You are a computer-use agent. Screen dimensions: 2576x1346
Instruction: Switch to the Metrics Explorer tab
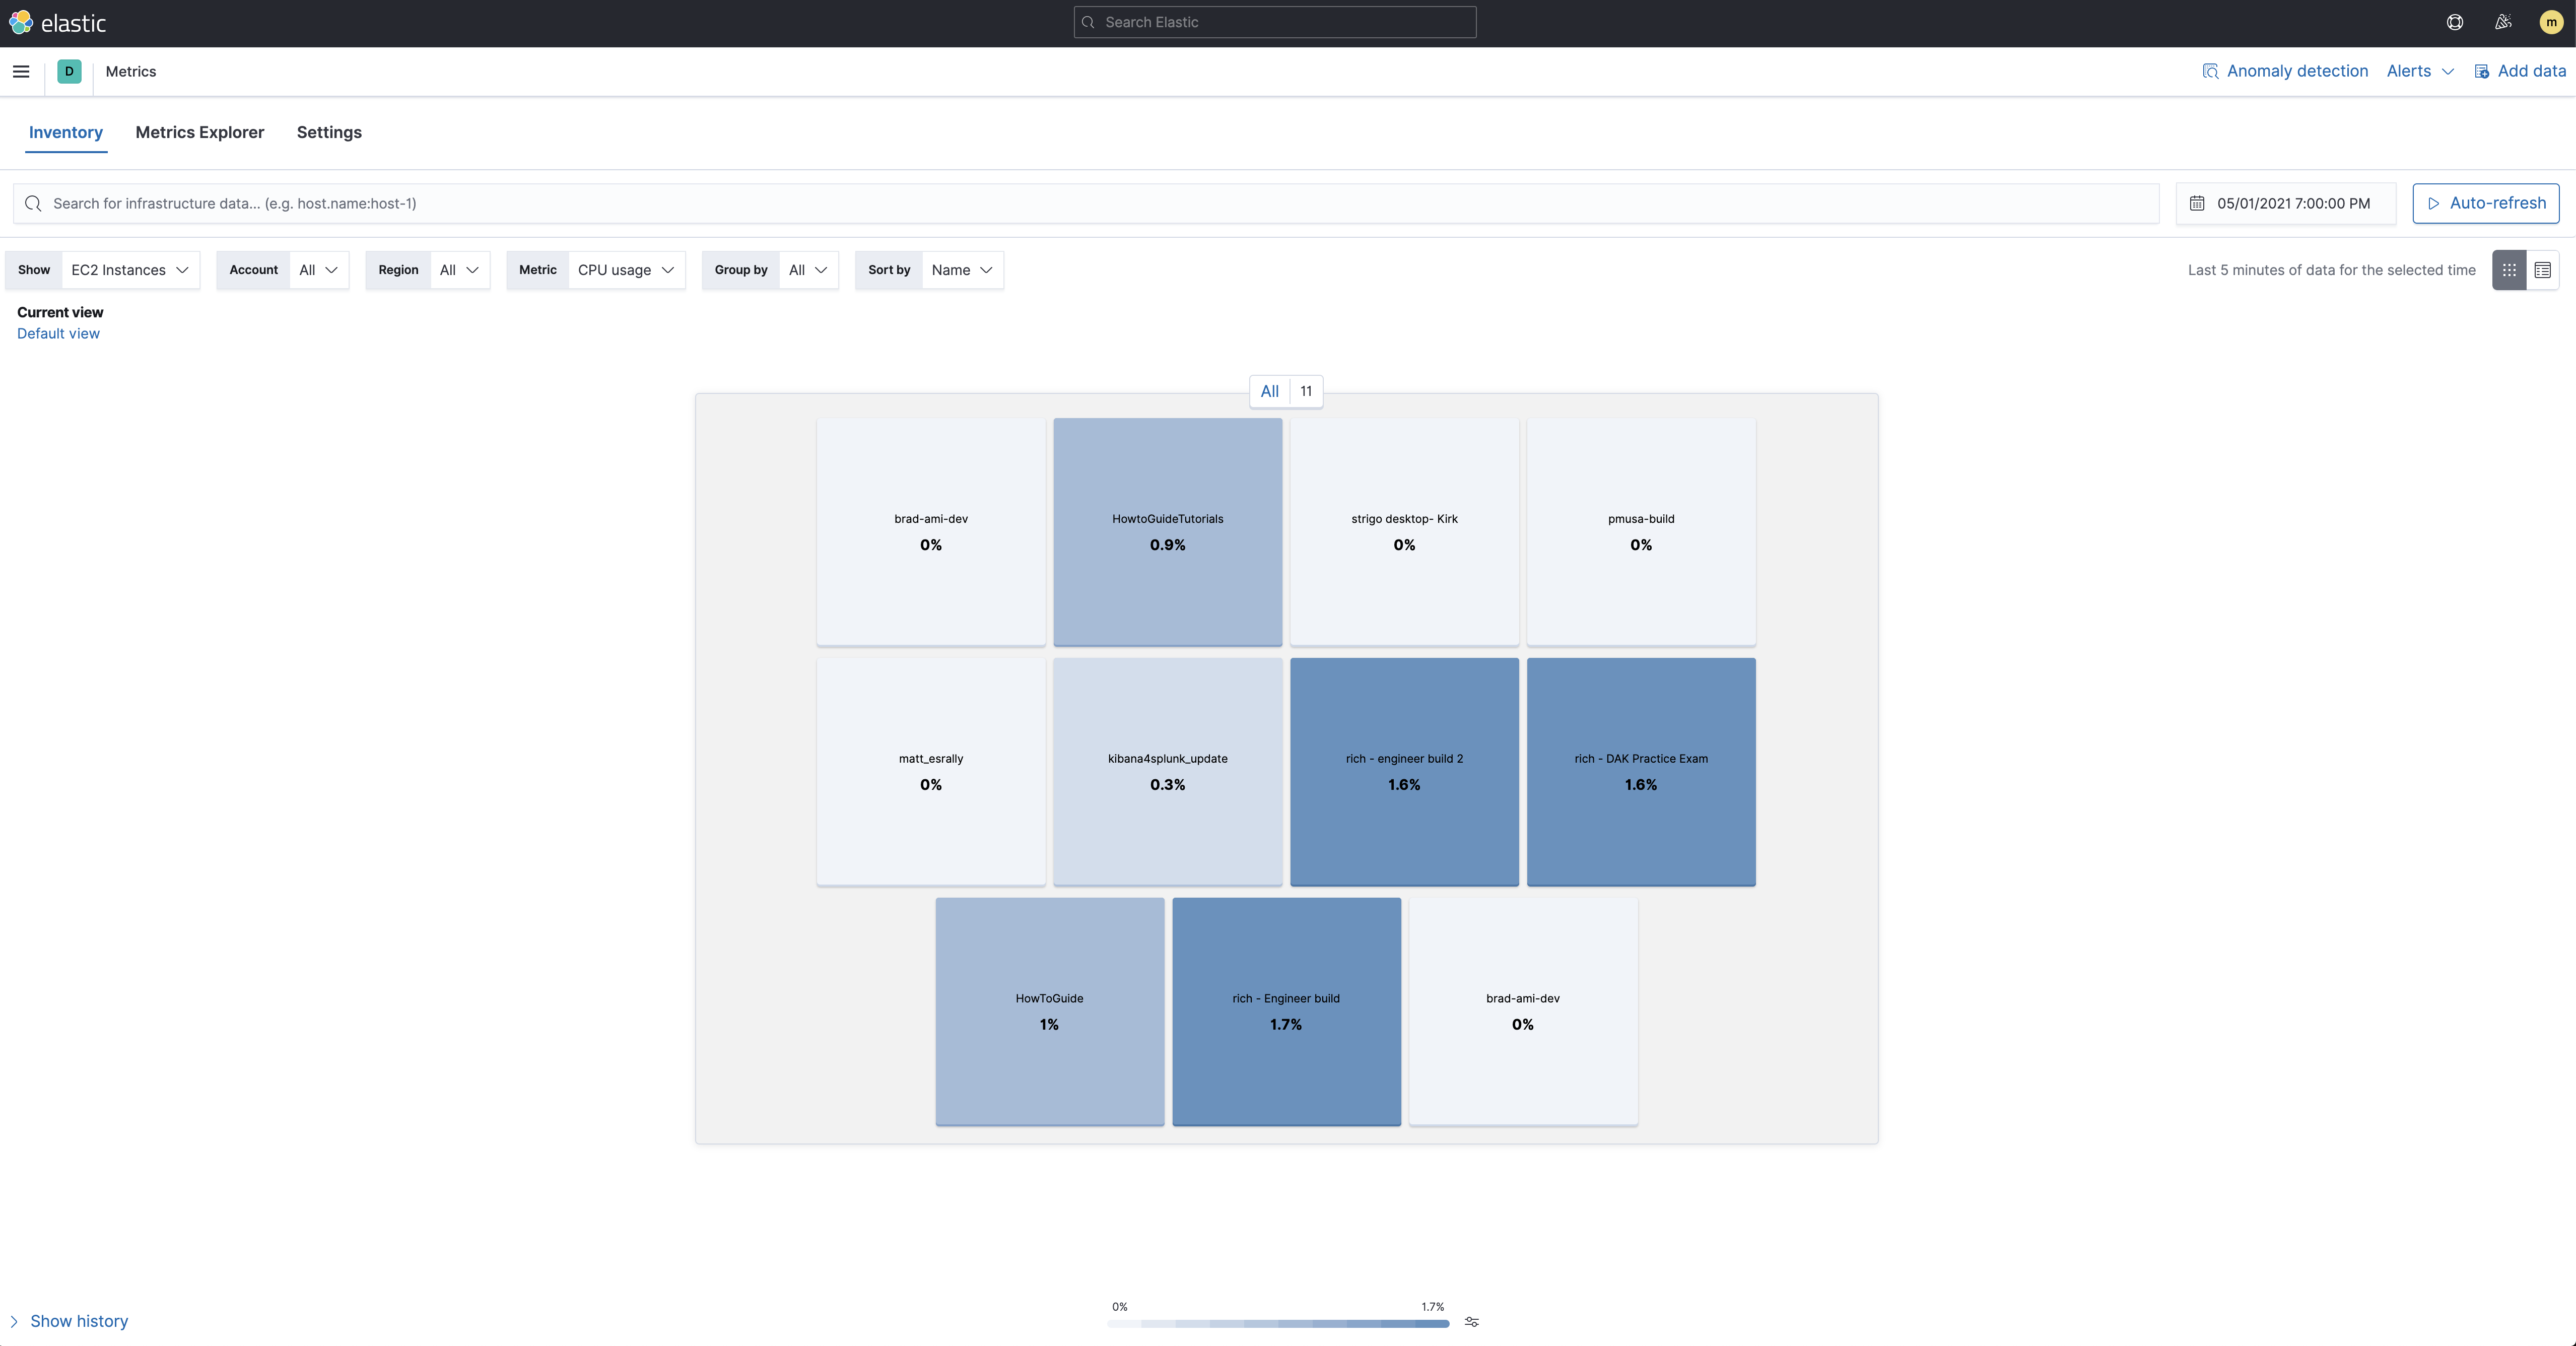click(199, 132)
